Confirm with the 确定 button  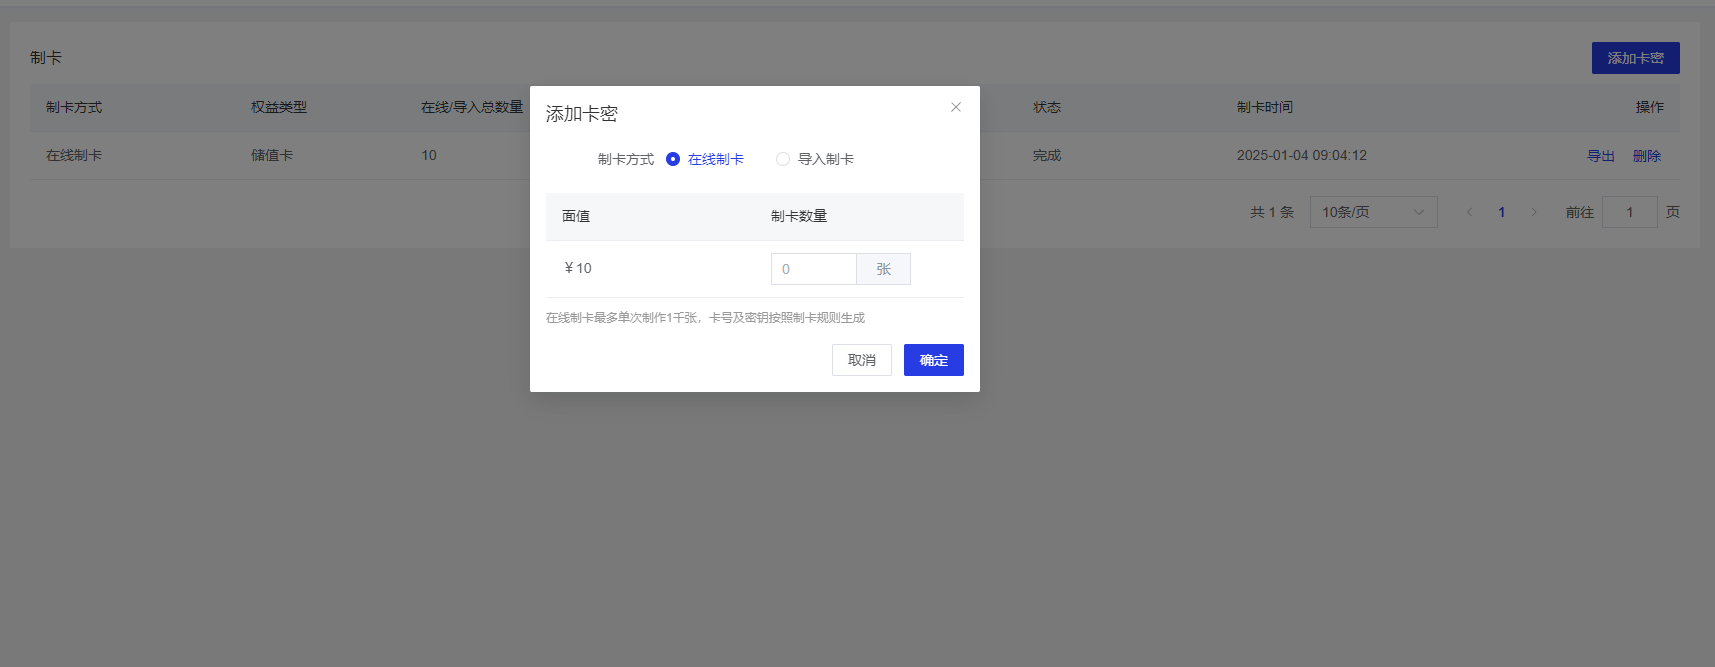click(933, 360)
